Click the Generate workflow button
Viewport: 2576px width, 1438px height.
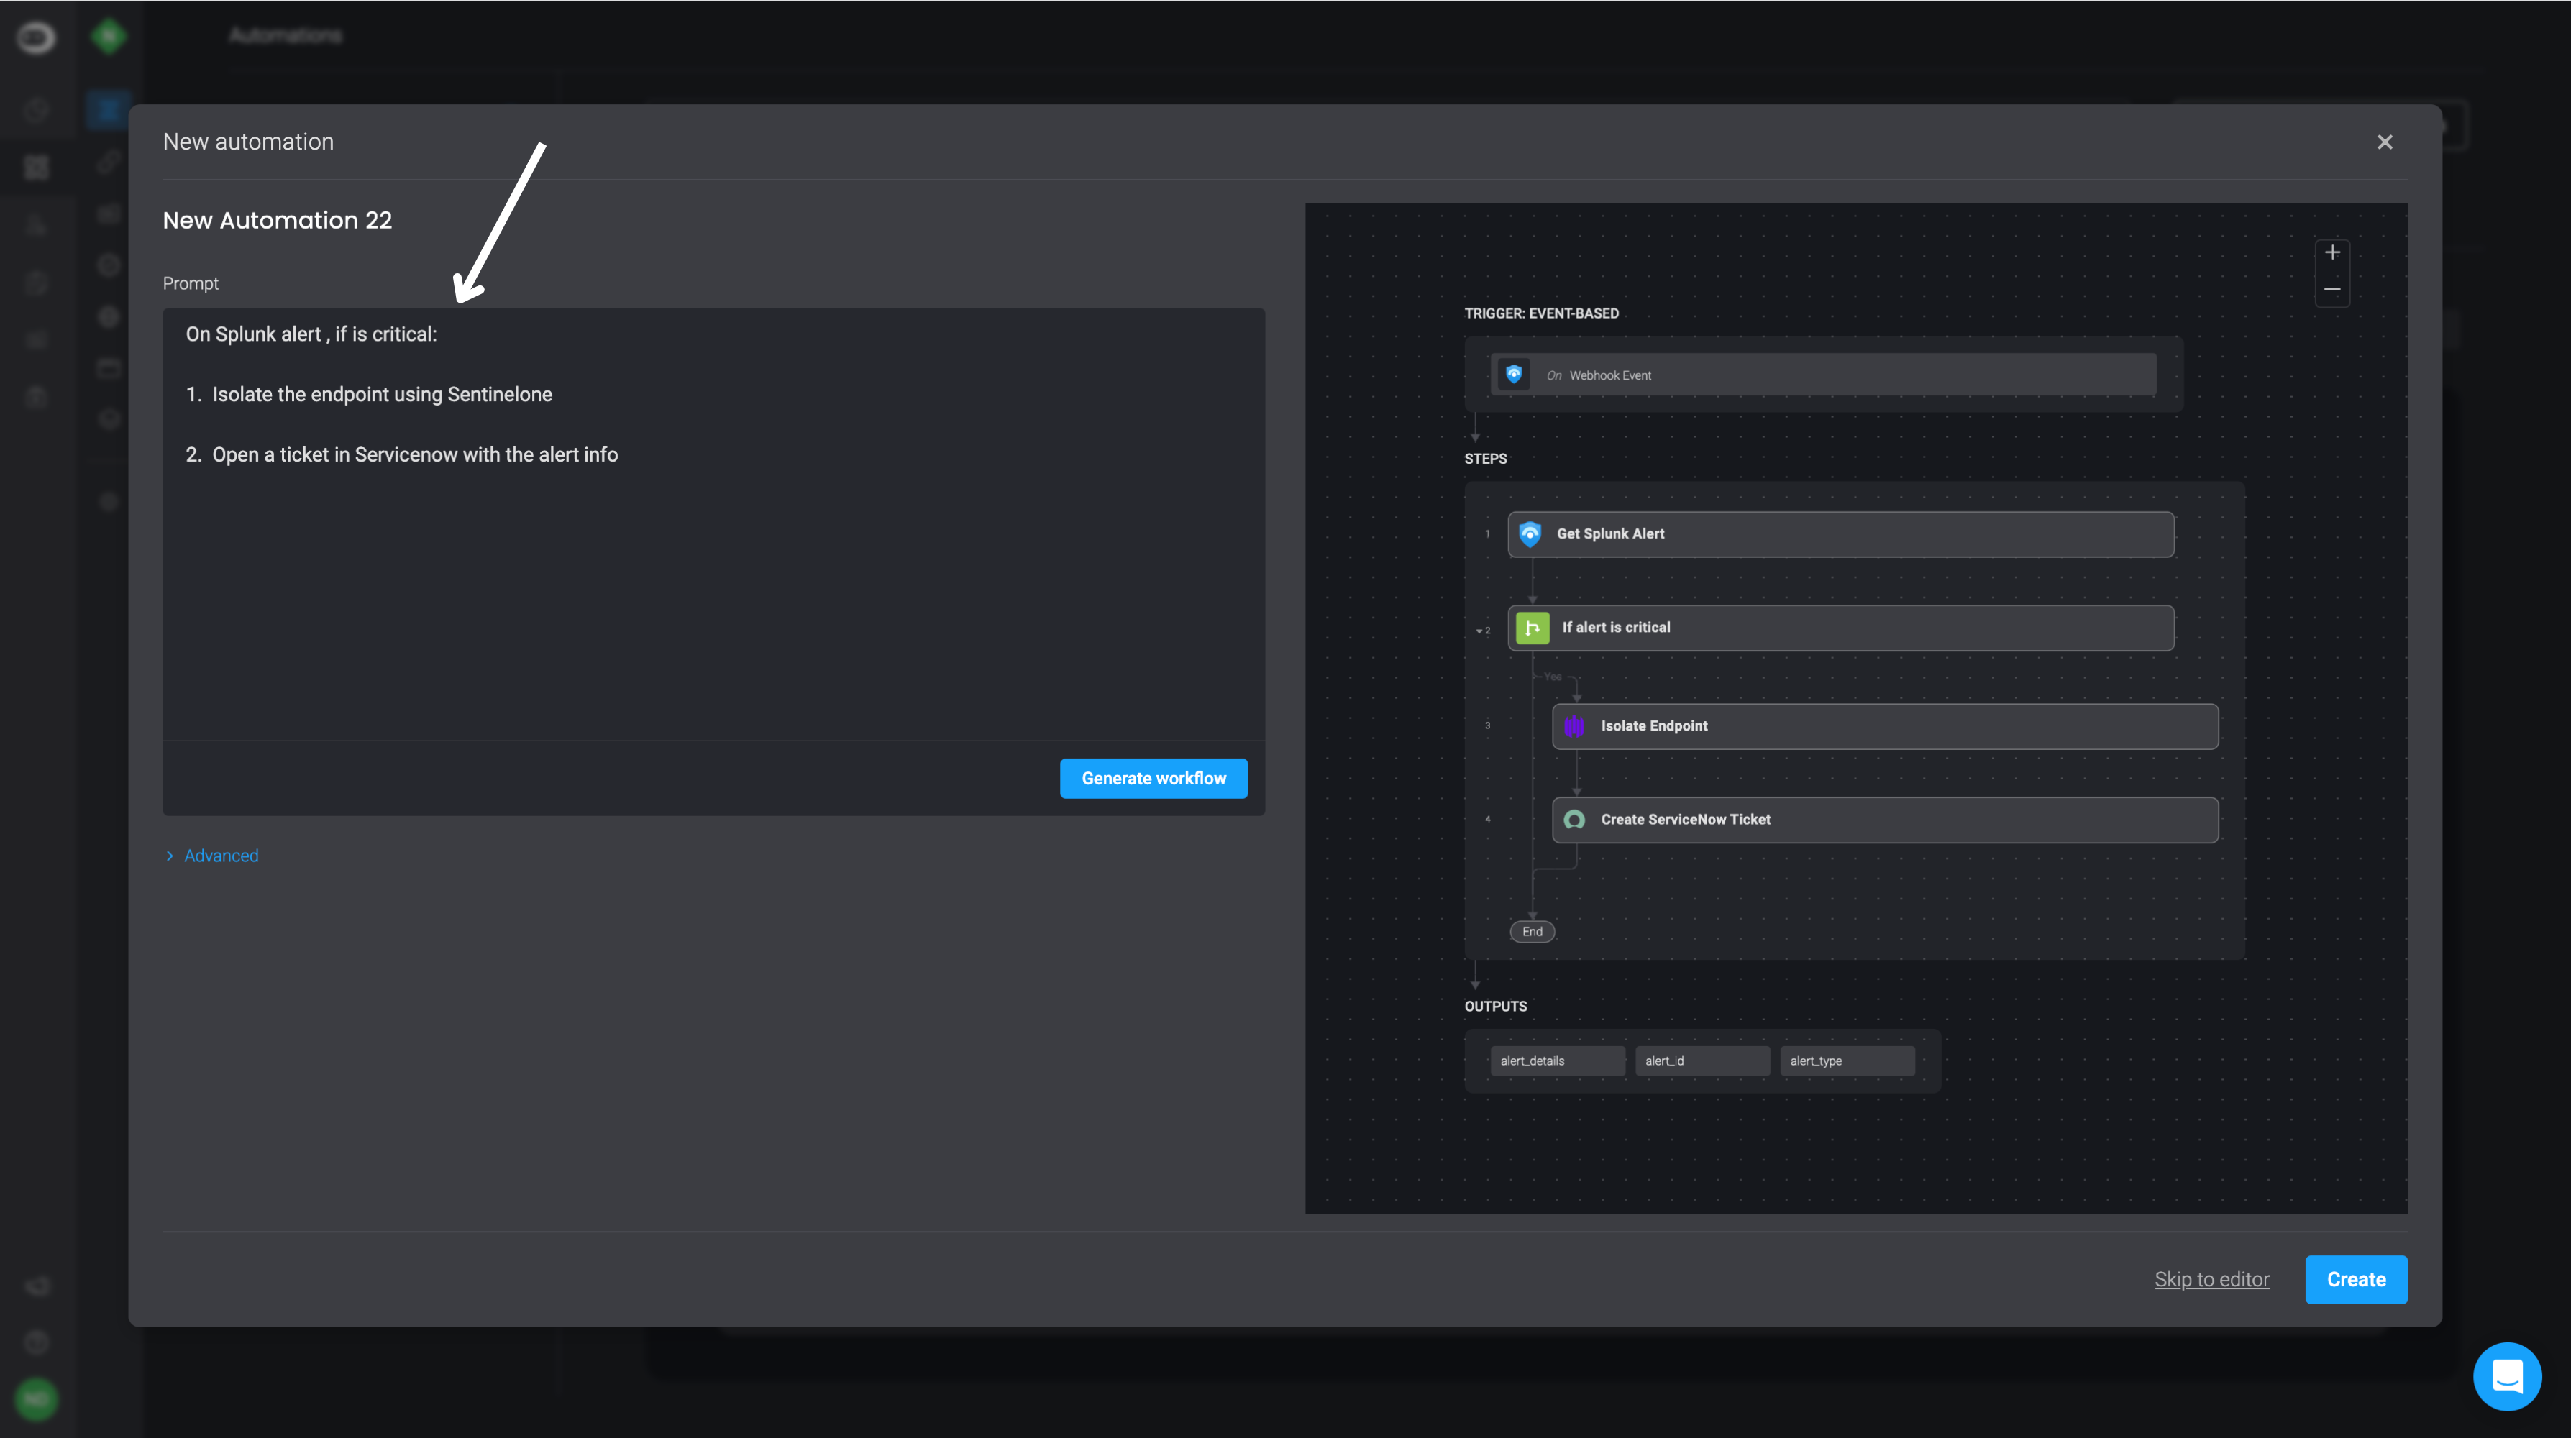coord(1155,779)
